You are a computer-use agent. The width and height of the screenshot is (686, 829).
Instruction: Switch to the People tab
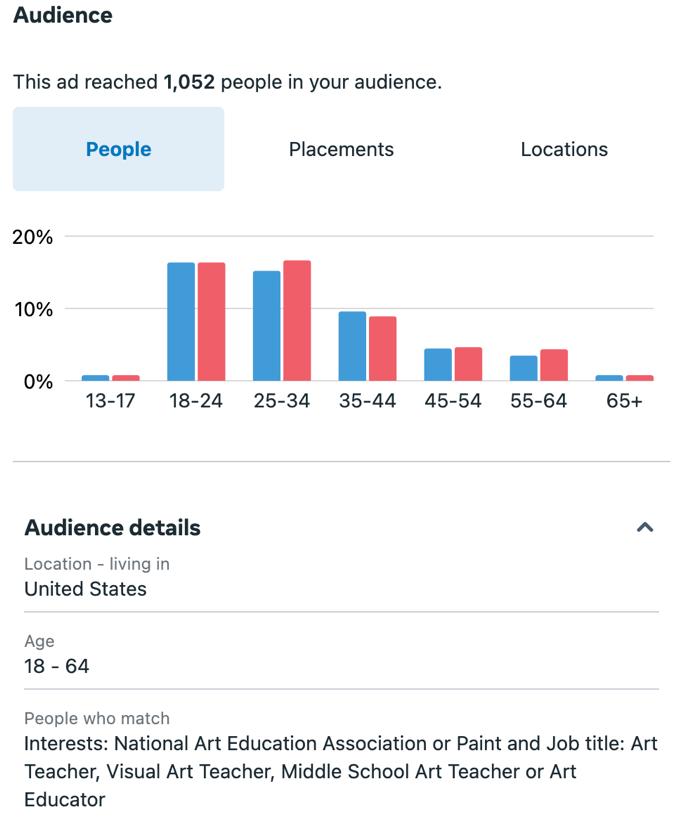pos(118,149)
